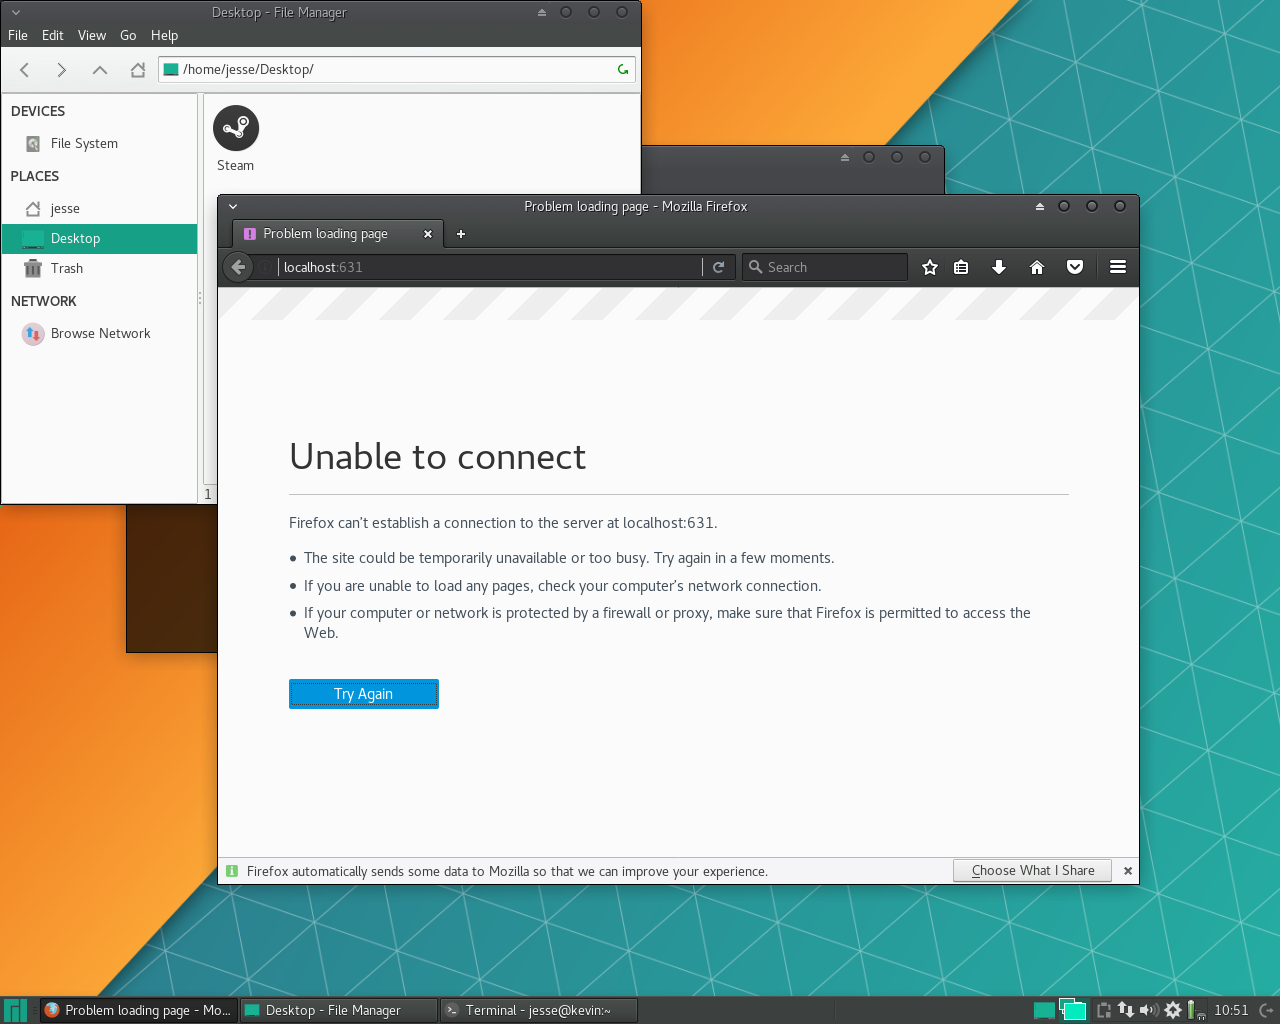
Task: Reload the File Manager folder view
Action: [x=623, y=69]
